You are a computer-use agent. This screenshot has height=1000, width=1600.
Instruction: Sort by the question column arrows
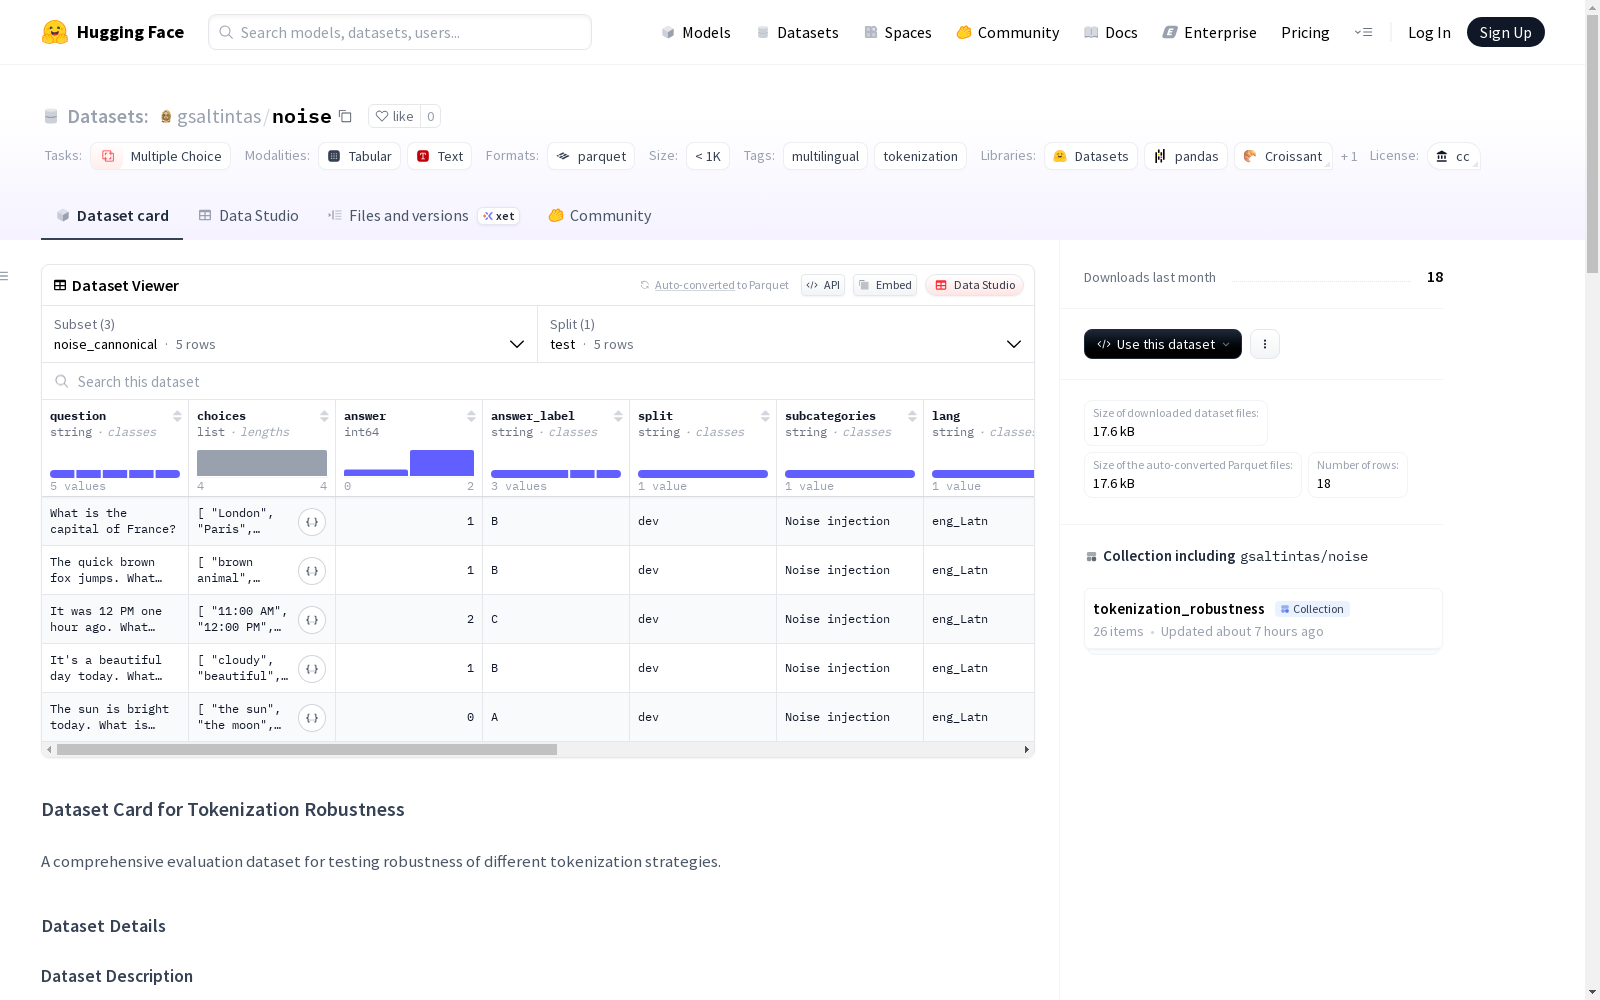point(177,416)
